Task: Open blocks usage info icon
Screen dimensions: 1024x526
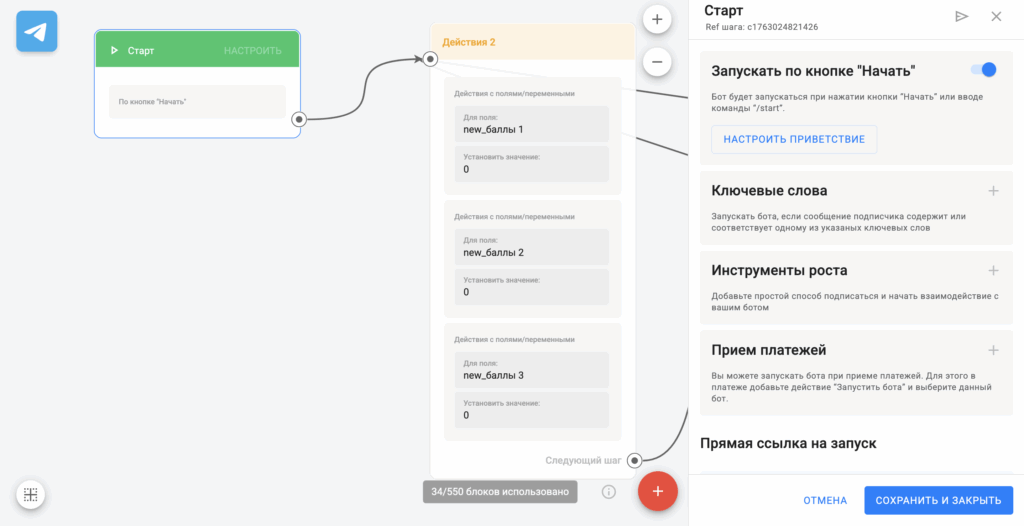Action: pyautogui.click(x=609, y=491)
